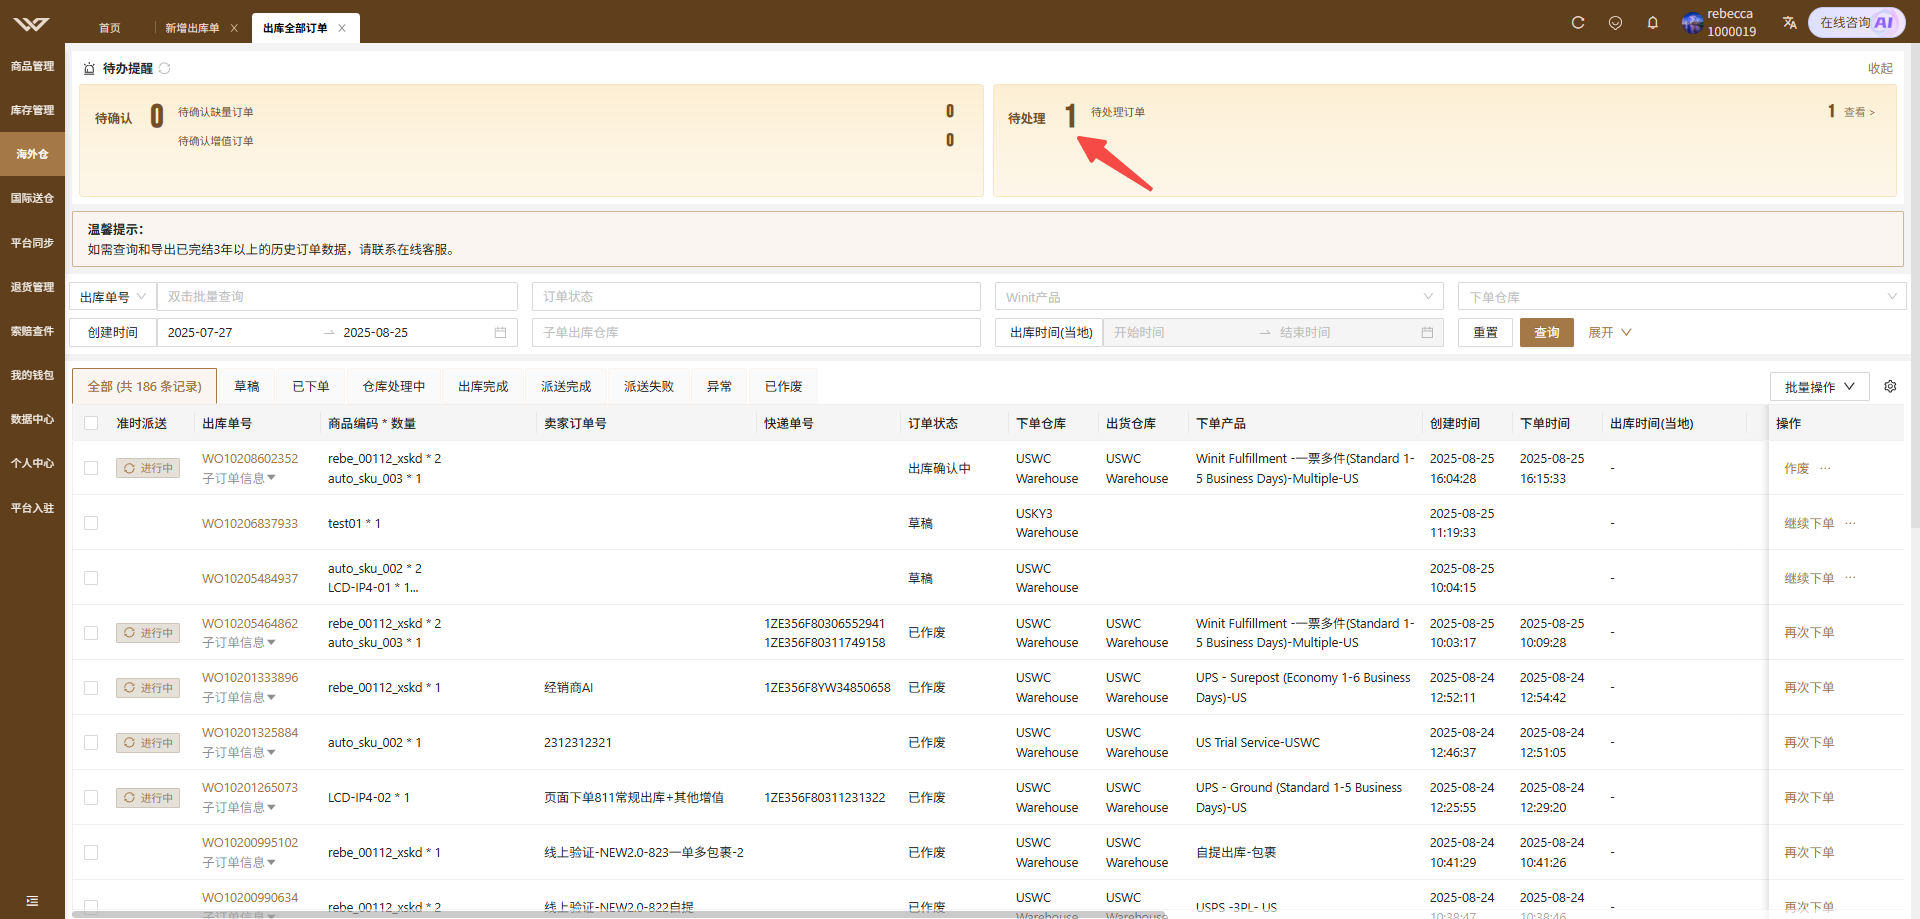
Task: Click the refresh icon in top bar
Action: click(1578, 23)
